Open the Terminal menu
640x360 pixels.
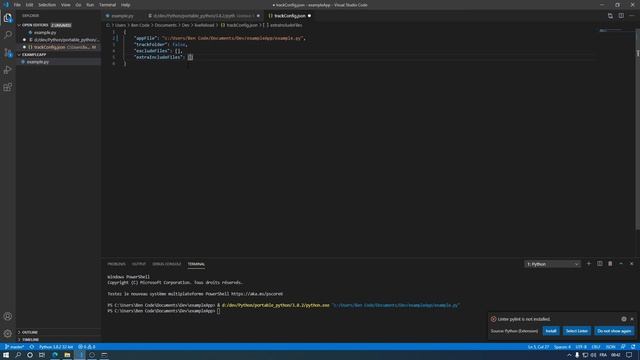(107, 5)
